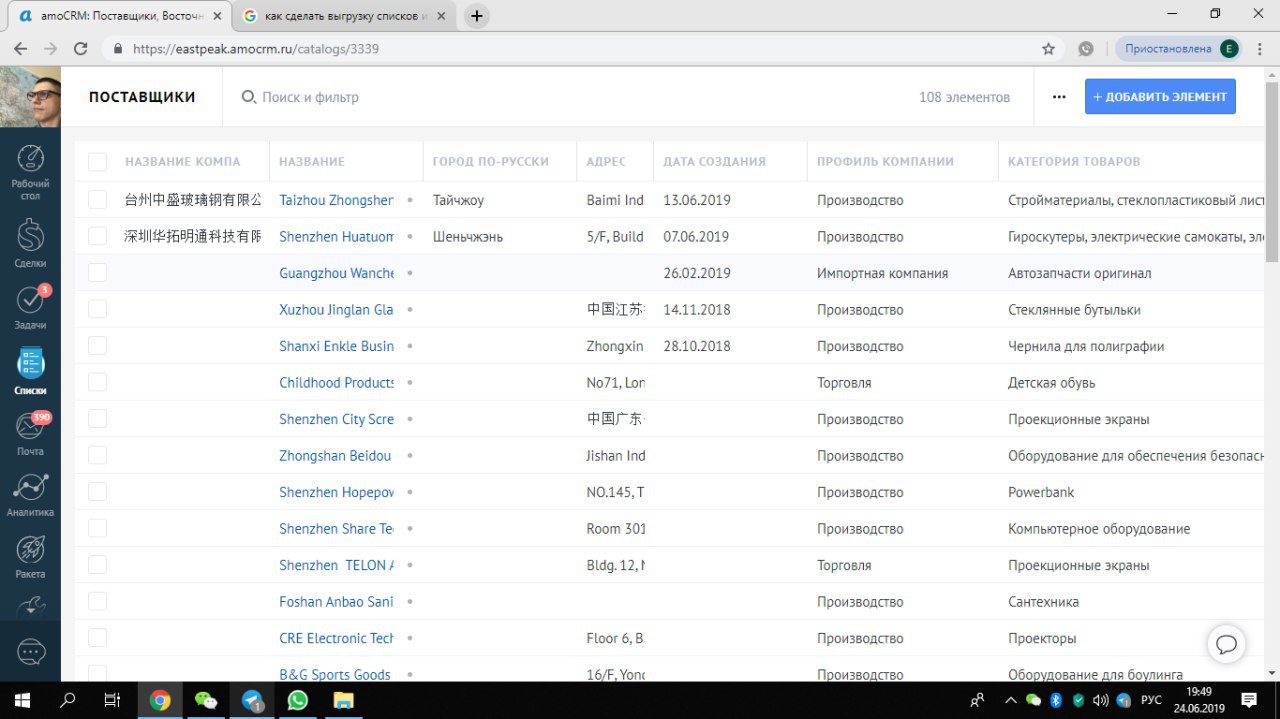This screenshot has height=719, width=1280.
Task: Click Добавить элемент button
Action: [1160, 97]
